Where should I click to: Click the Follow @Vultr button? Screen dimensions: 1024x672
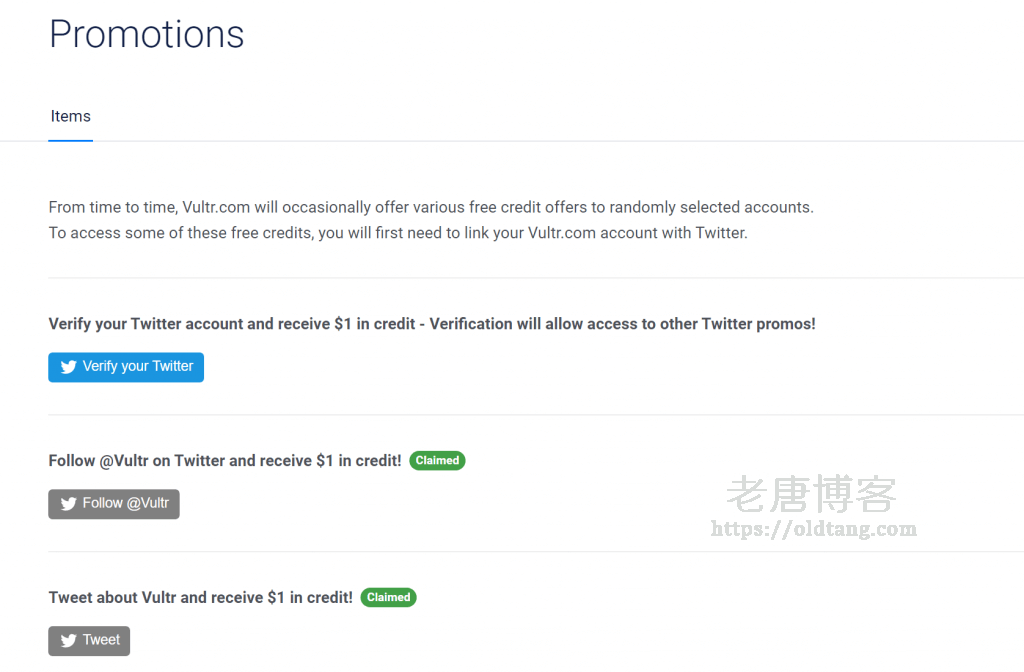pos(114,504)
